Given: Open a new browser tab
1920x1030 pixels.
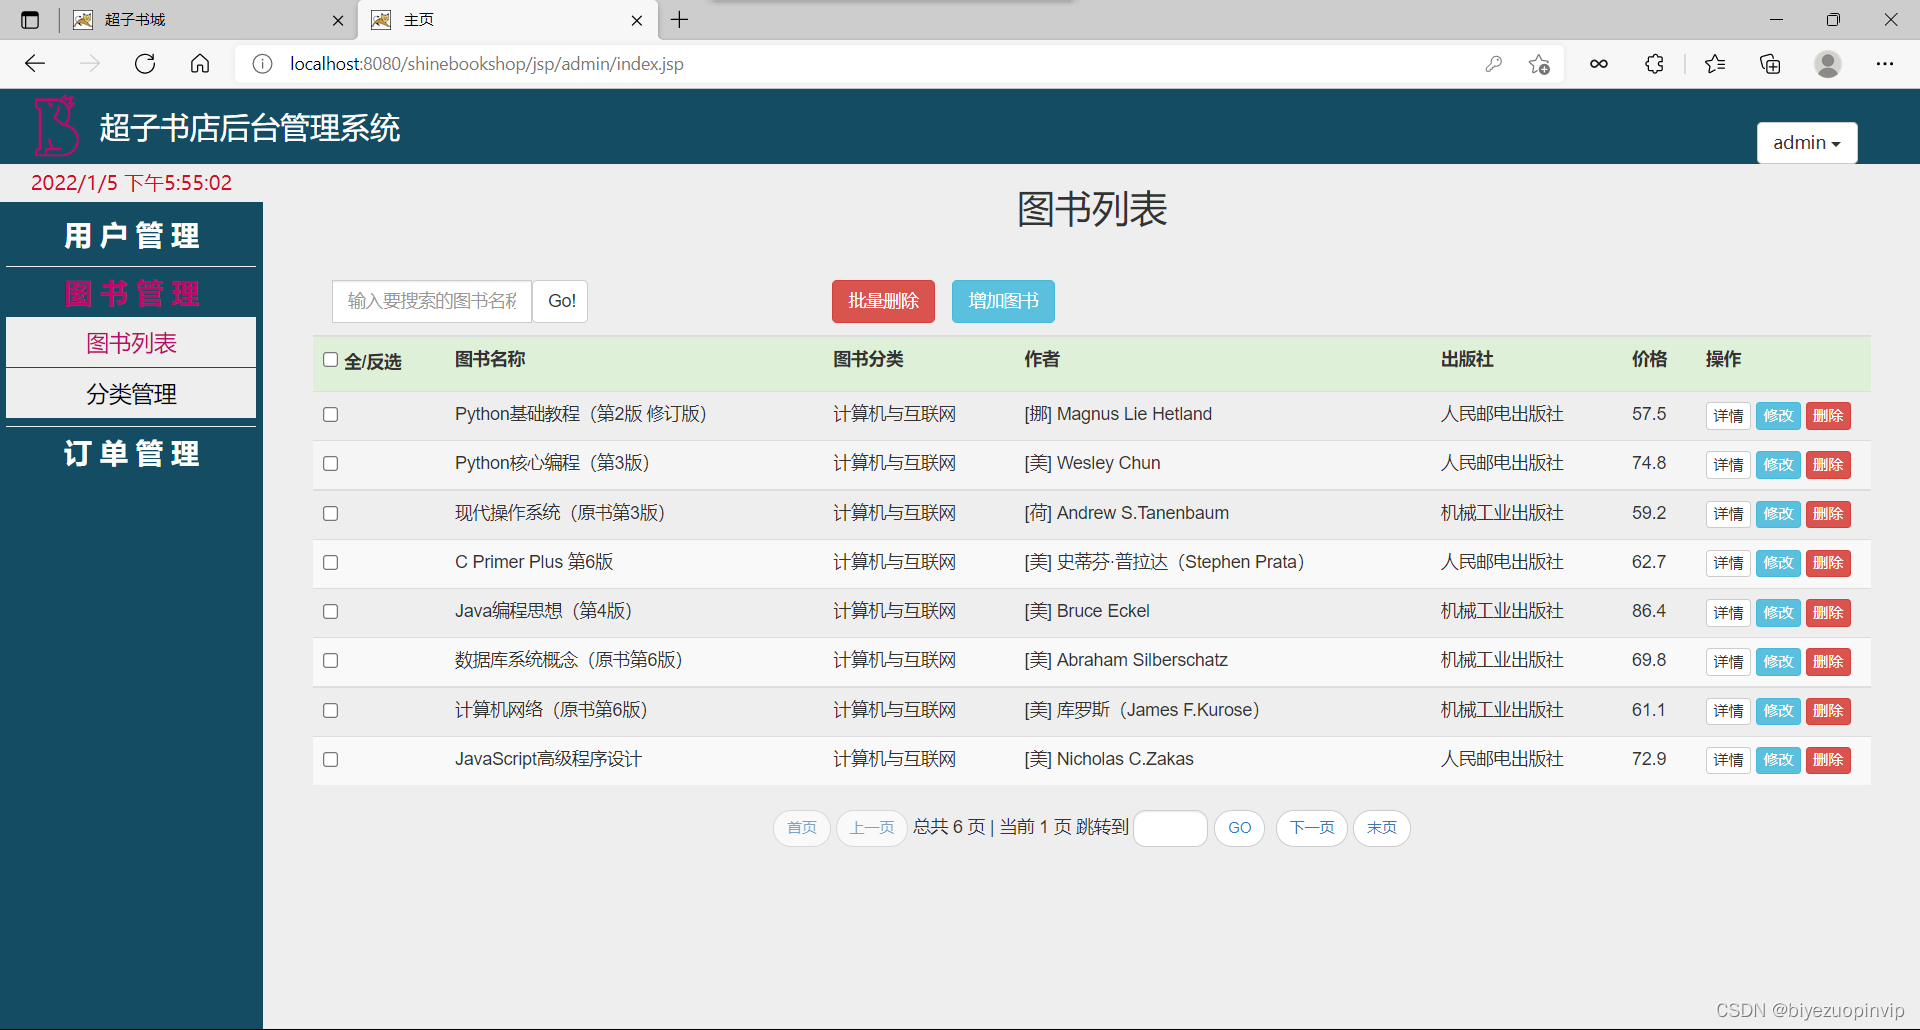Looking at the screenshot, I should (680, 20).
